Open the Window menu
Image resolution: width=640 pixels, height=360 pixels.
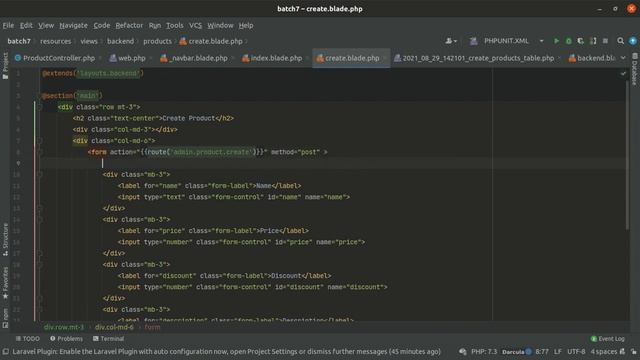point(220,25)
